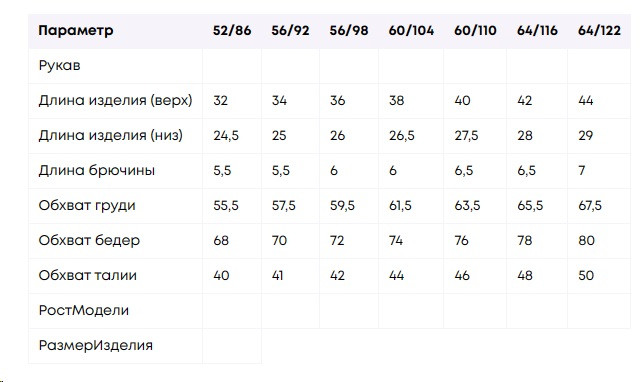
Task: Click waist value 50 for size 64/122
Action: (586, 275)
